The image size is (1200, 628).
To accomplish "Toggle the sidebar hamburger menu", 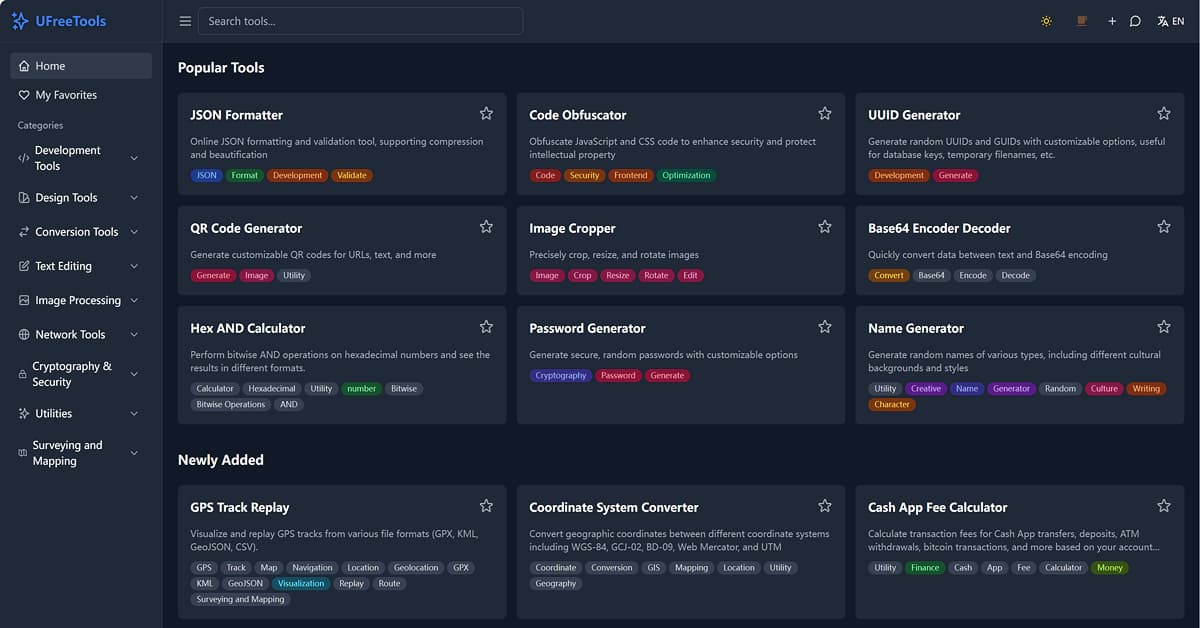I will 185,21.
